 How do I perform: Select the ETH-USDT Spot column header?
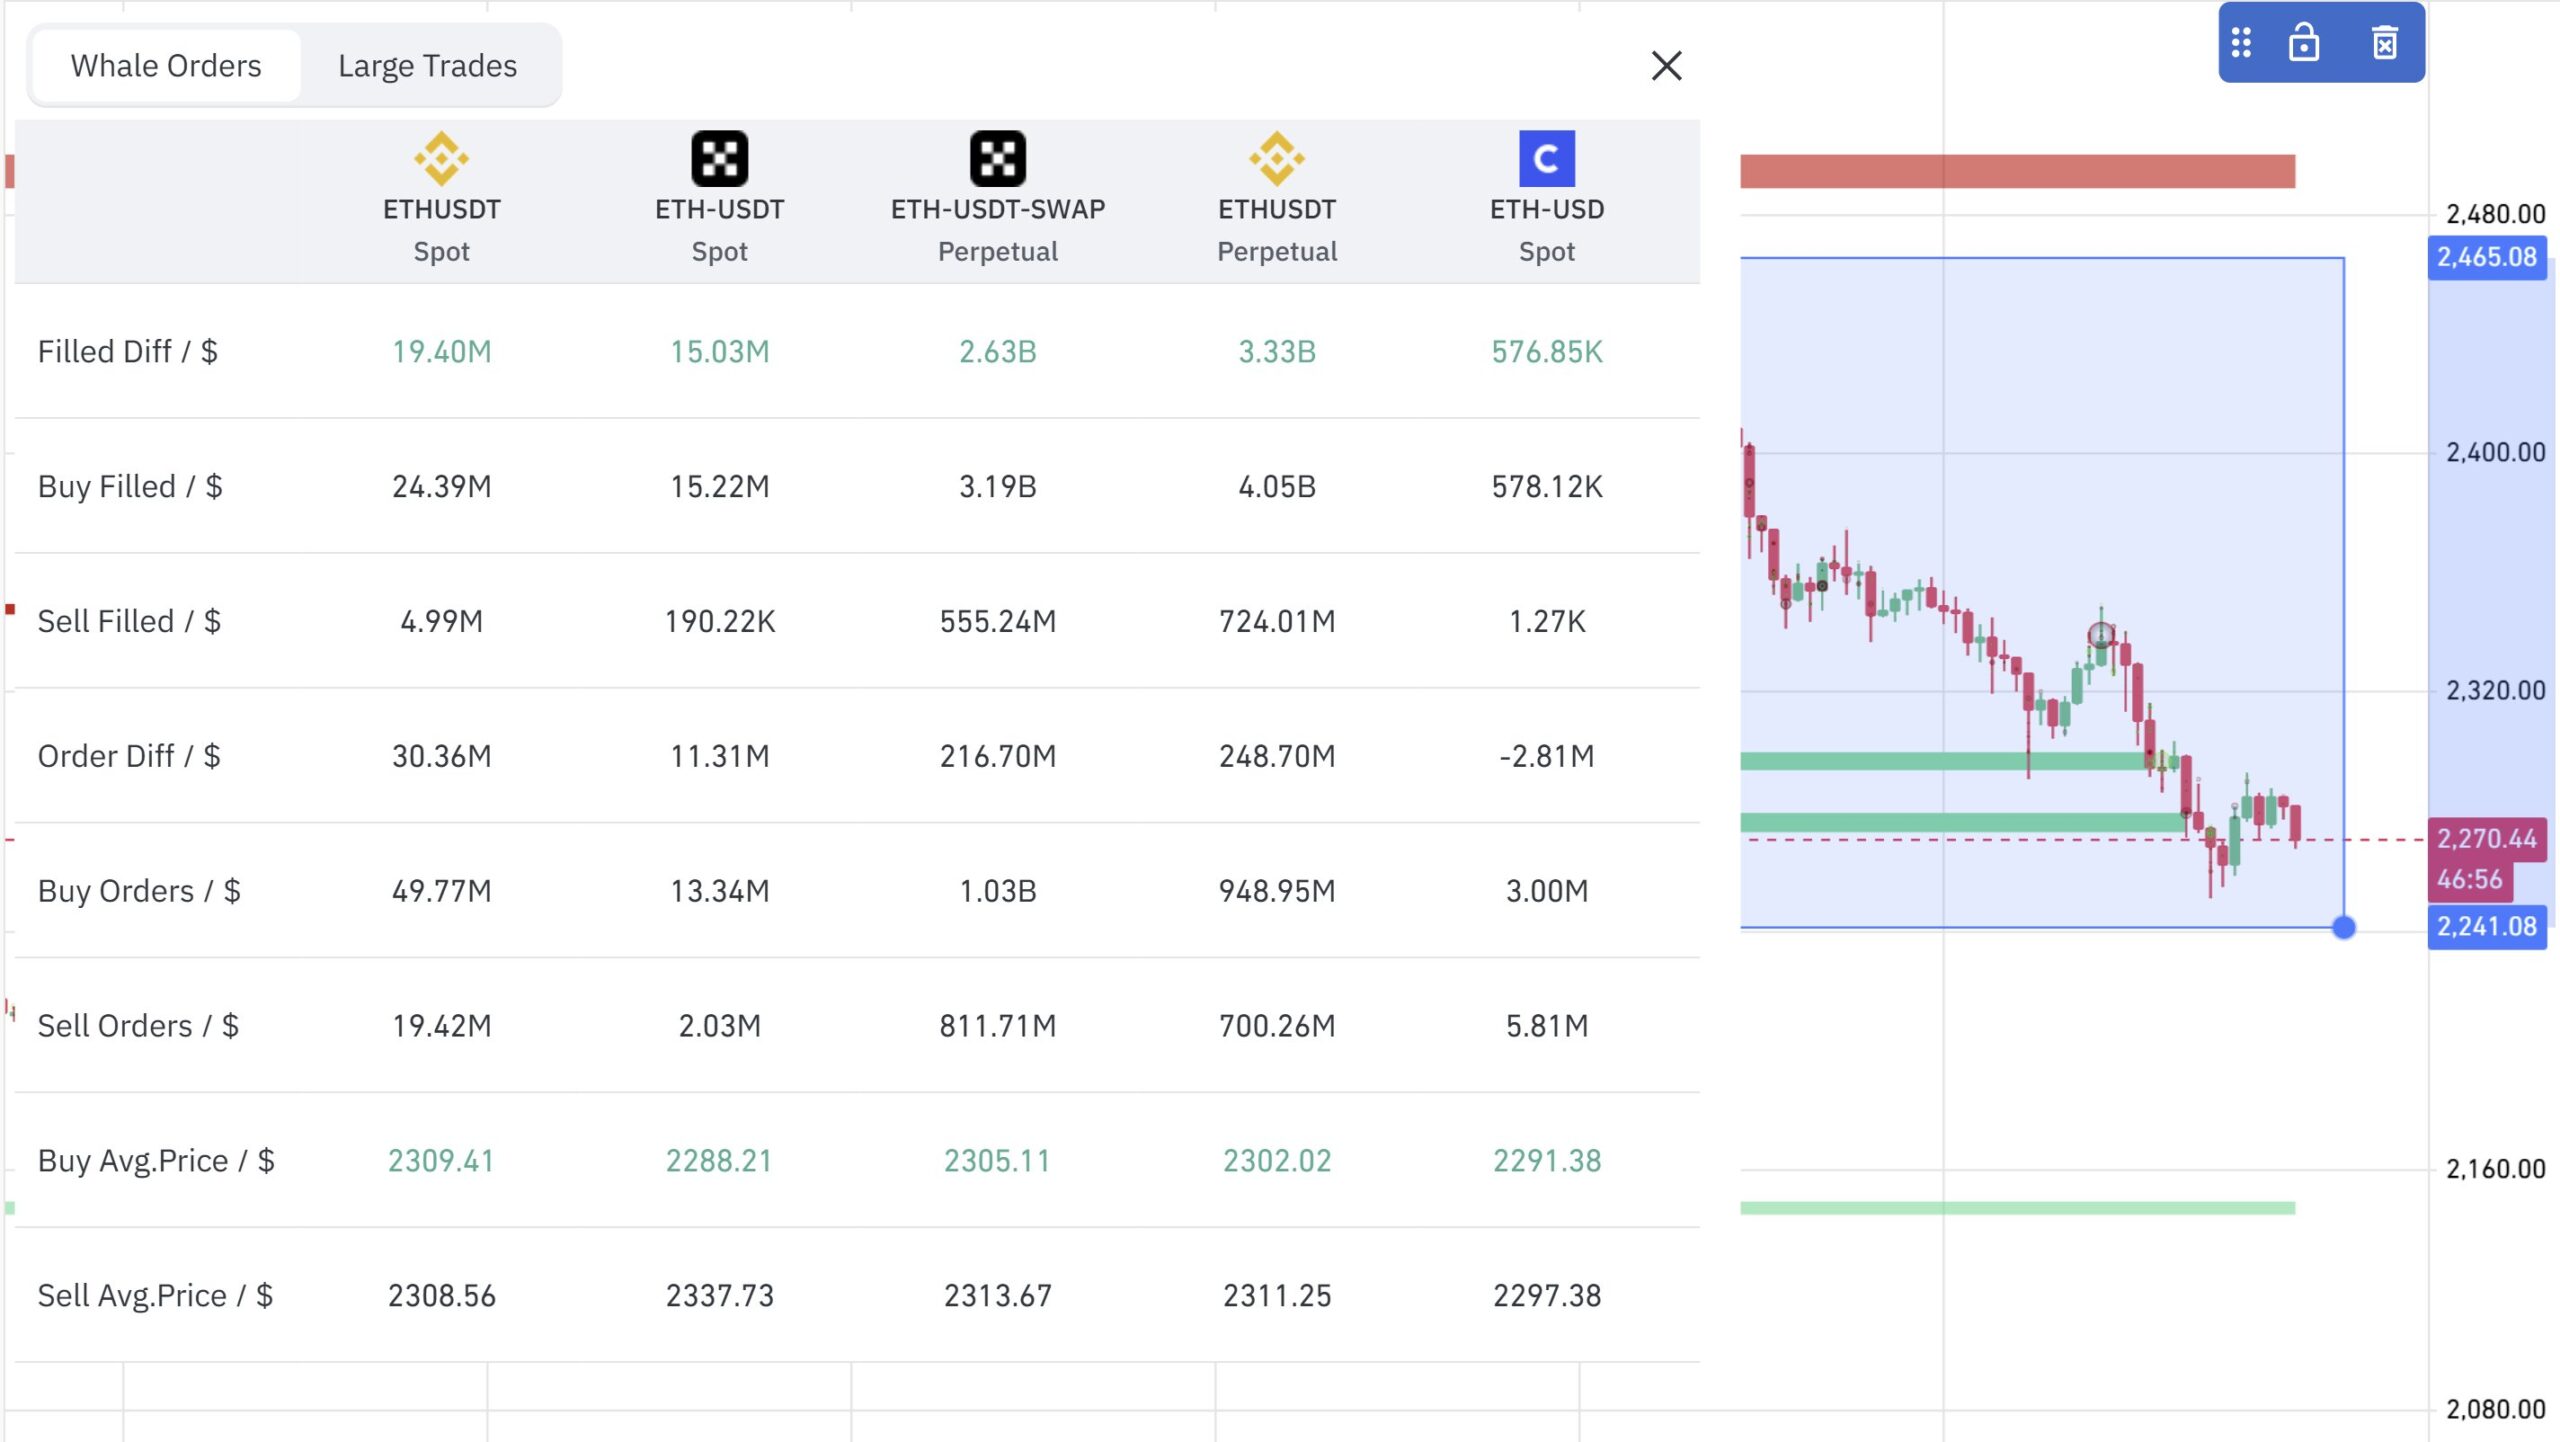(x=719, y=201)
